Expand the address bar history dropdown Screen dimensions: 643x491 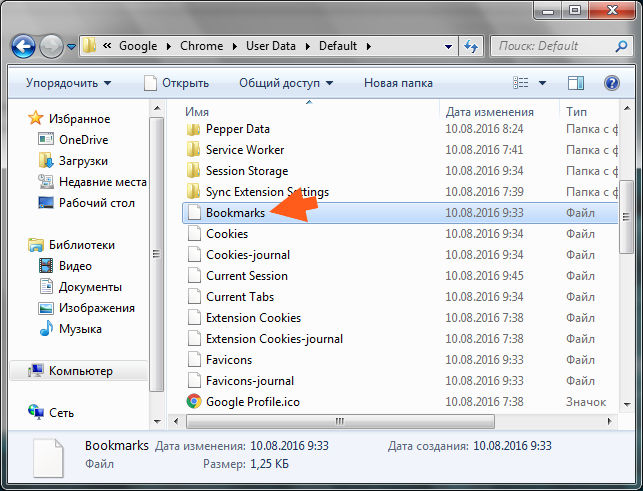[448, 47]
